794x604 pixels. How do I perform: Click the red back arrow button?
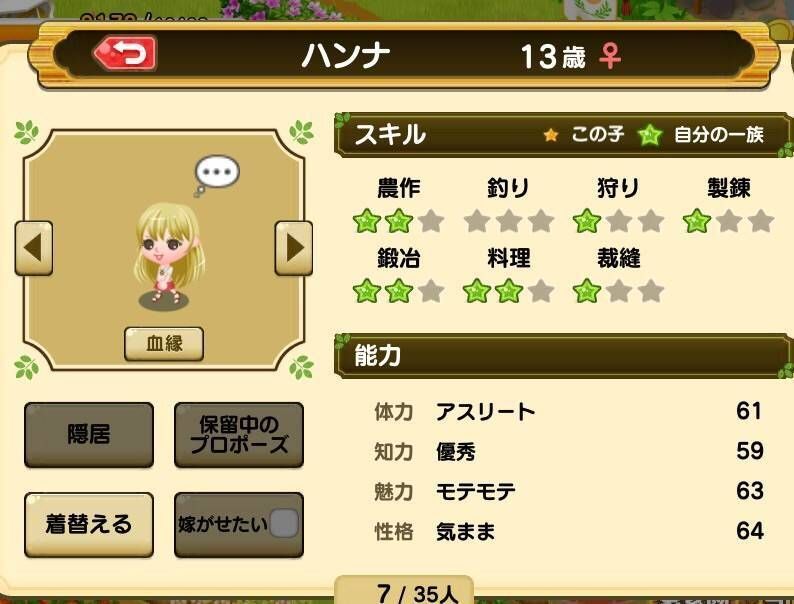coord(125,53)
